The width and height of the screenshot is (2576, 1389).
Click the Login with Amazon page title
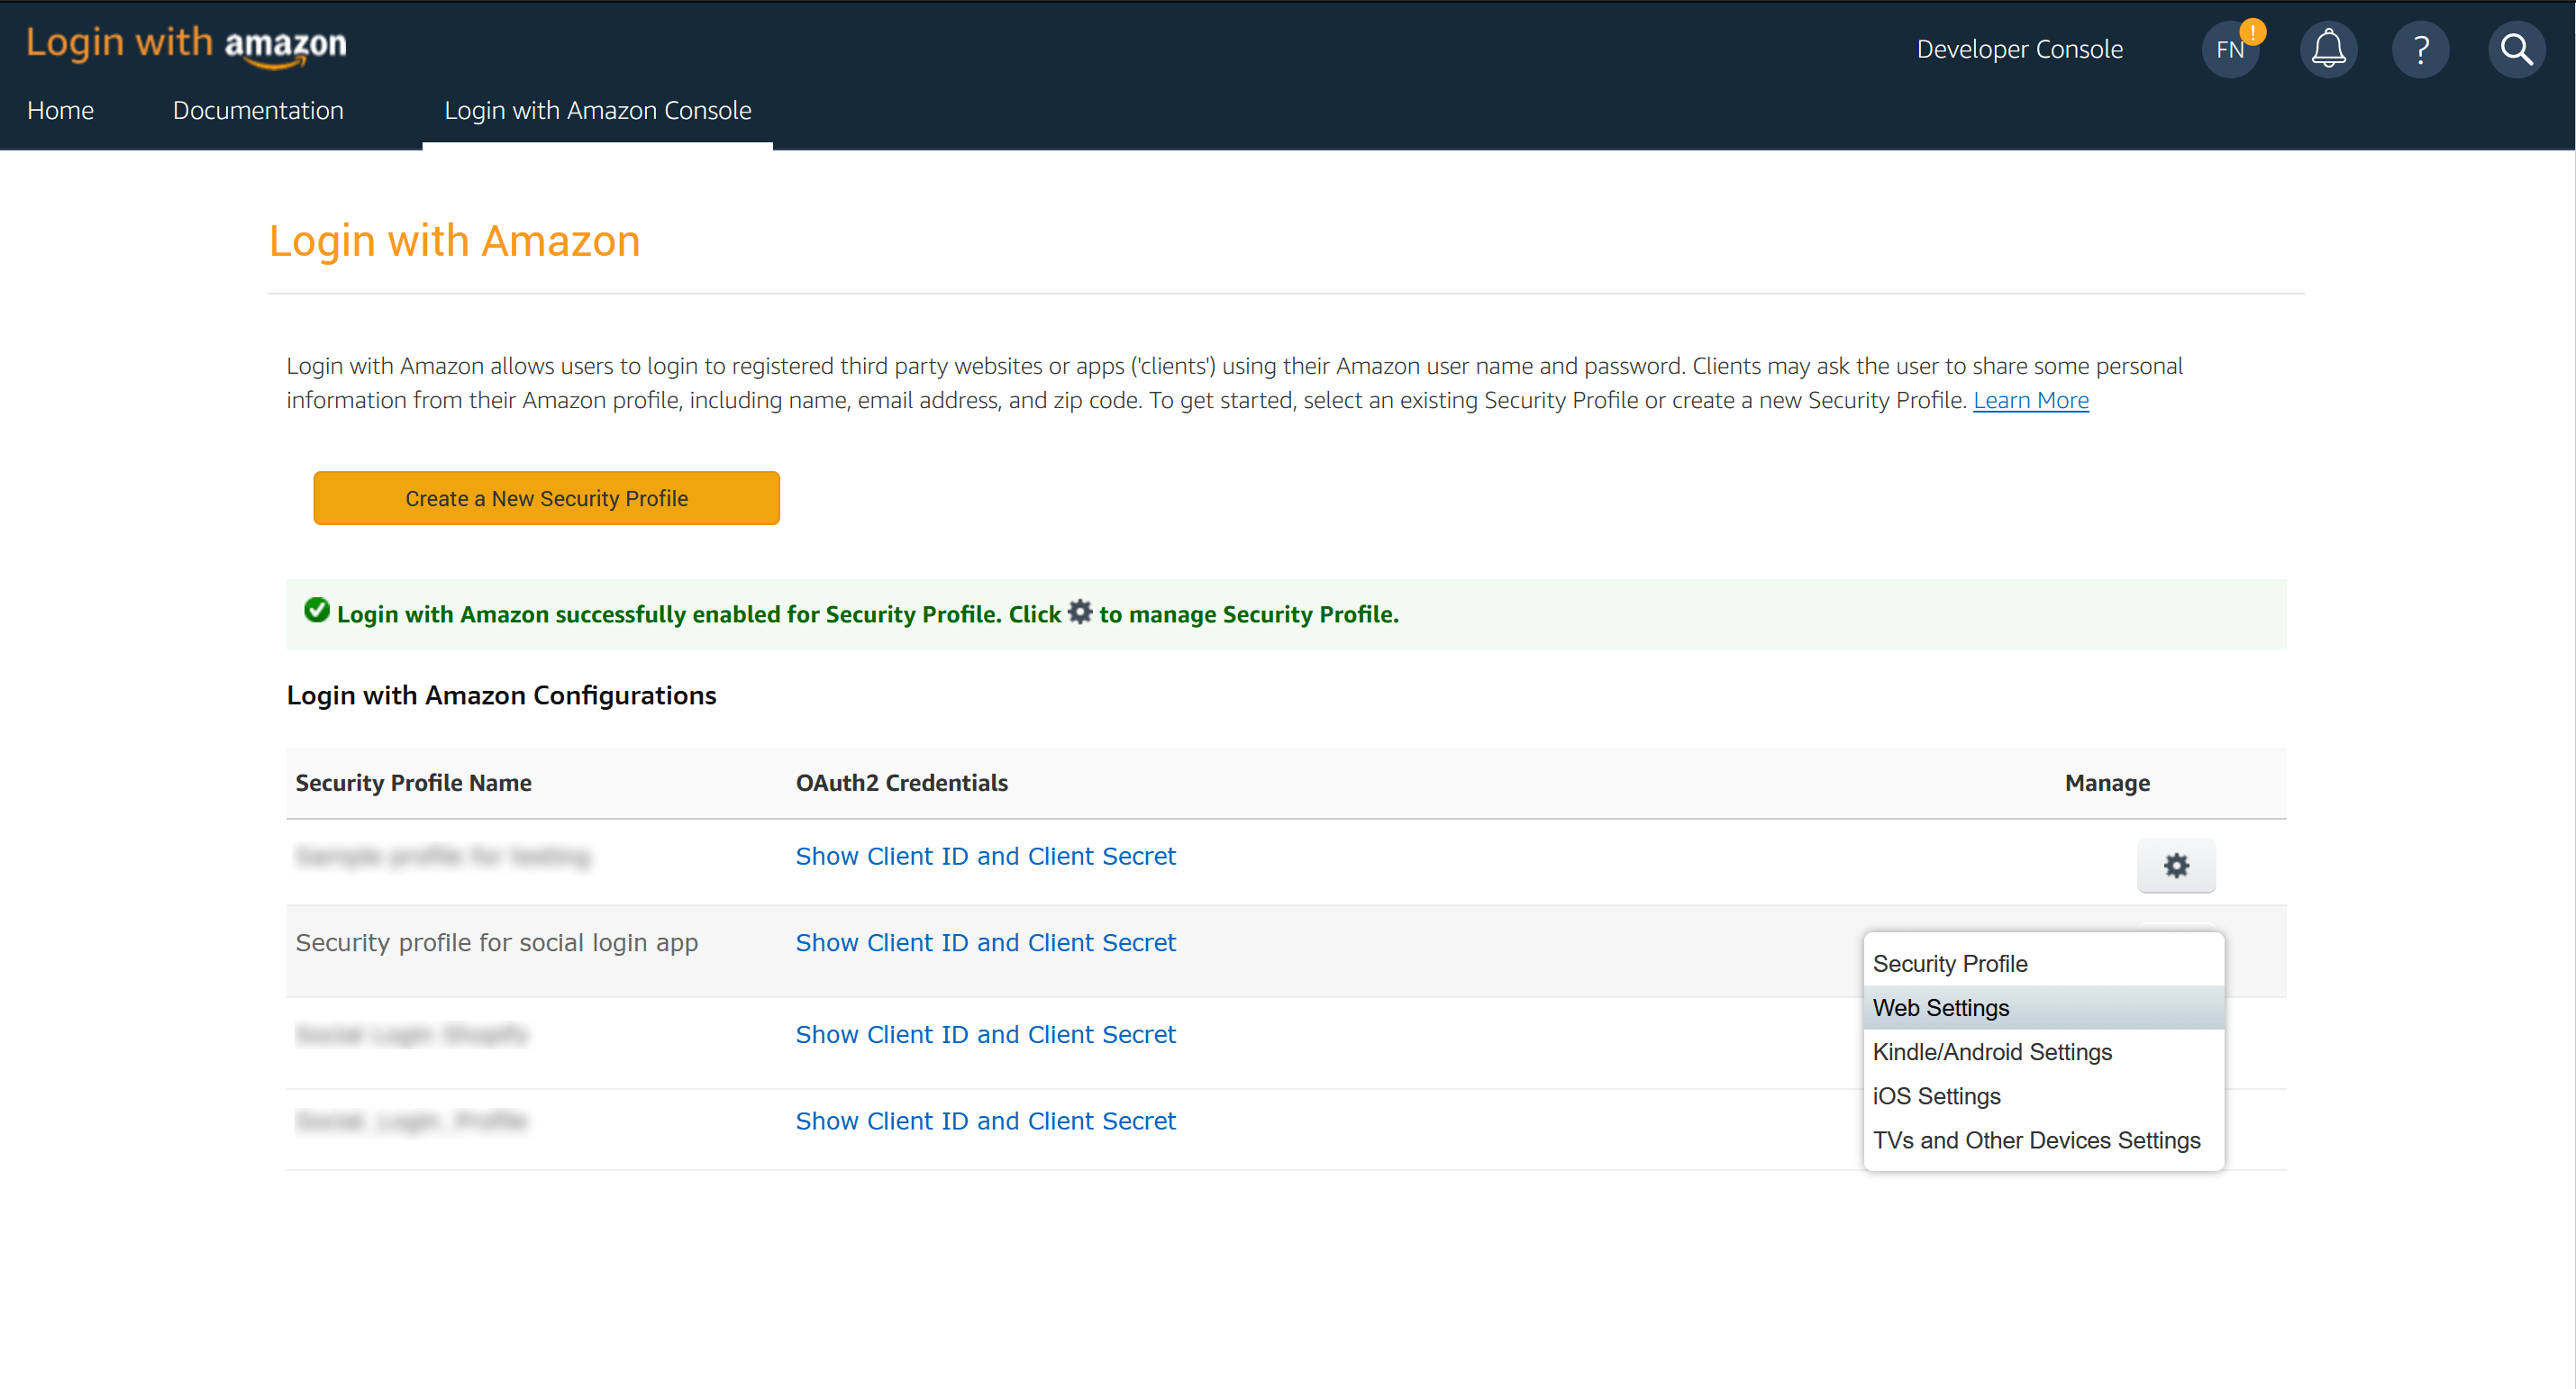click(x=454, y=241)
